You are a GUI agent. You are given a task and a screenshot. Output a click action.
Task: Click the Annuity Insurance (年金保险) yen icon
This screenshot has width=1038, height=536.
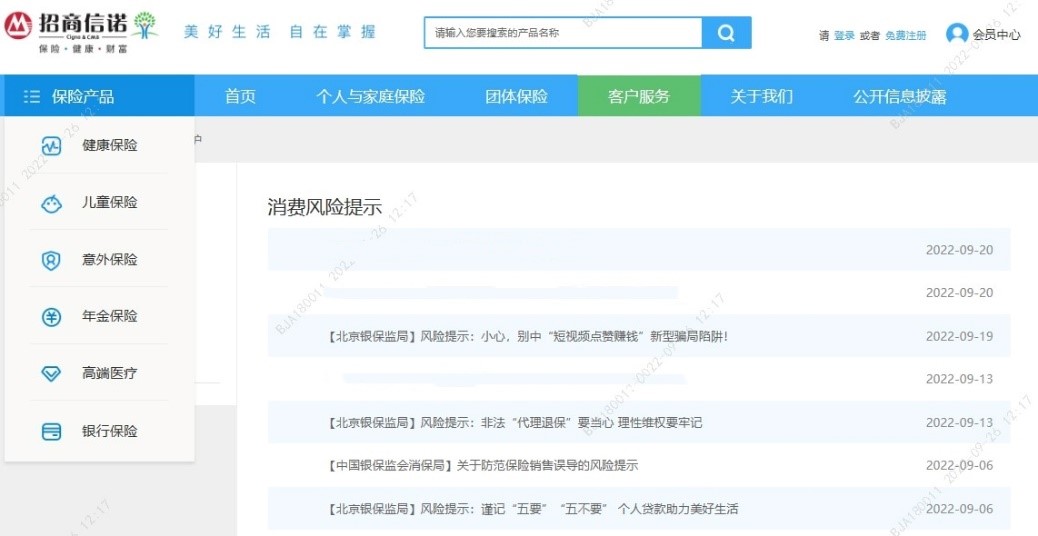51,317
